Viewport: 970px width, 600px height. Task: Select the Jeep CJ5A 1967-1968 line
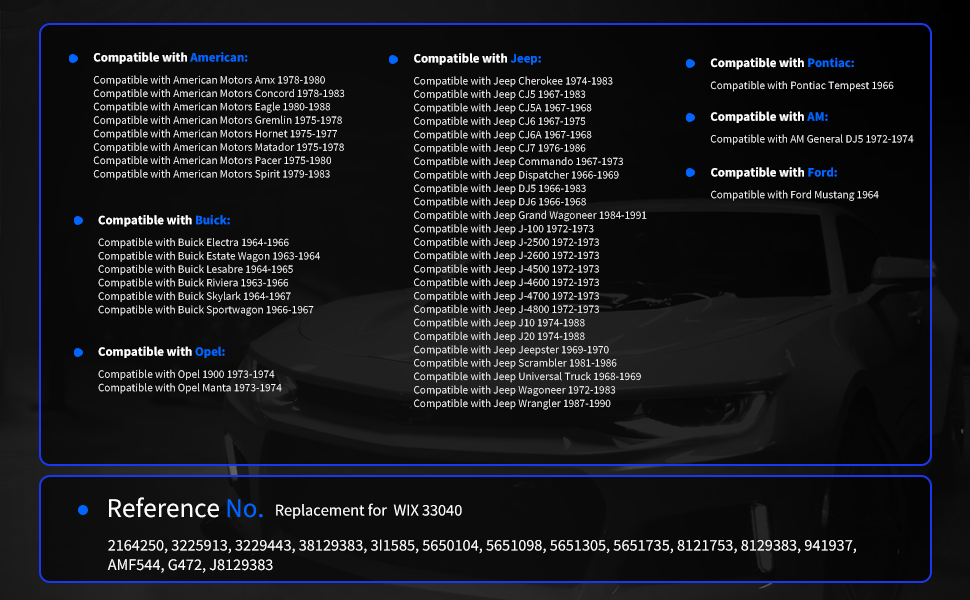502,108
